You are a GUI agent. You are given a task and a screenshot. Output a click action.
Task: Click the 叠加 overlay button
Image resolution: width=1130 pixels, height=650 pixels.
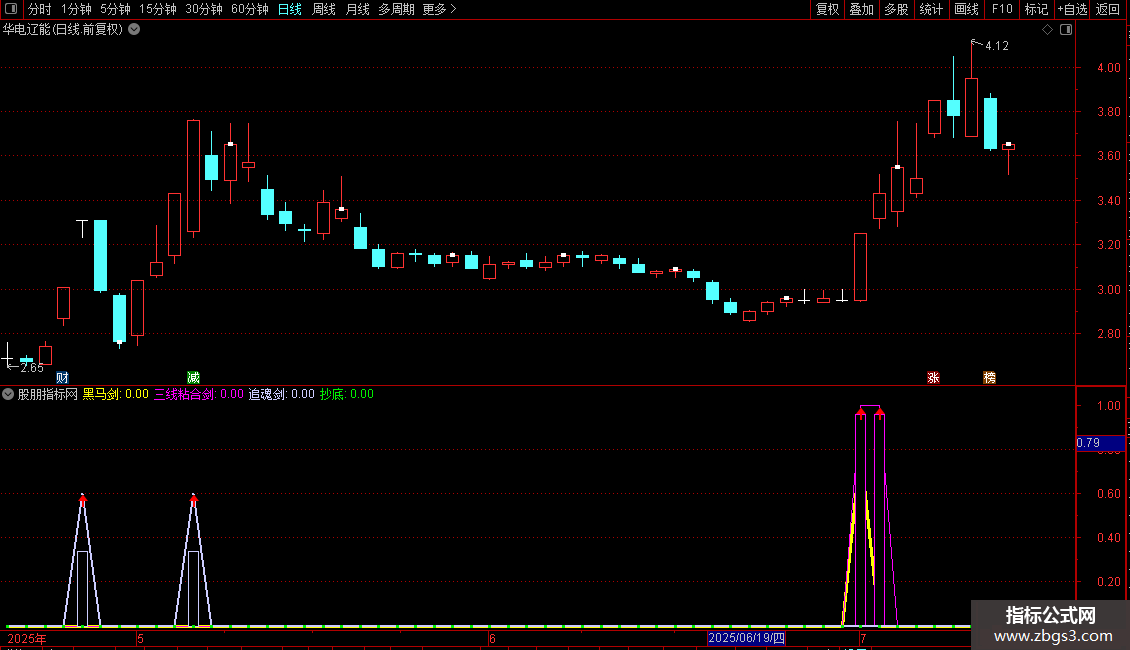[x=862, y=9]
